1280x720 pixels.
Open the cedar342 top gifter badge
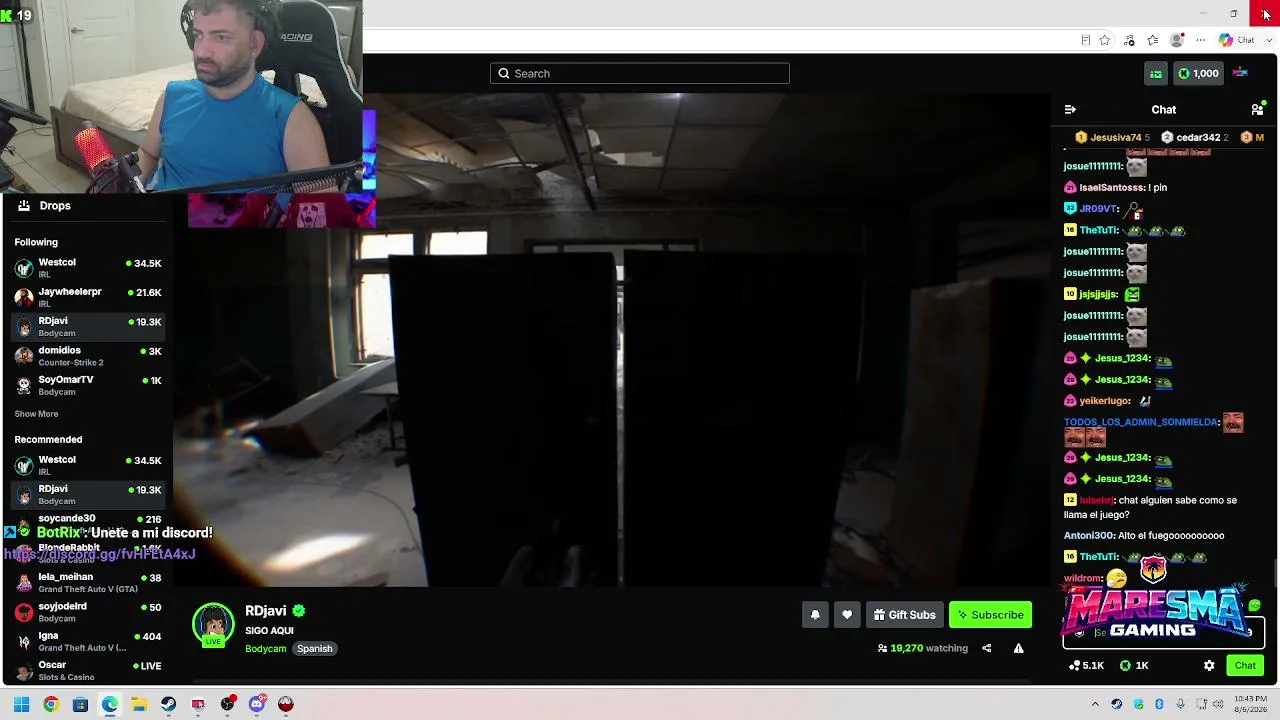point(1194,137)
